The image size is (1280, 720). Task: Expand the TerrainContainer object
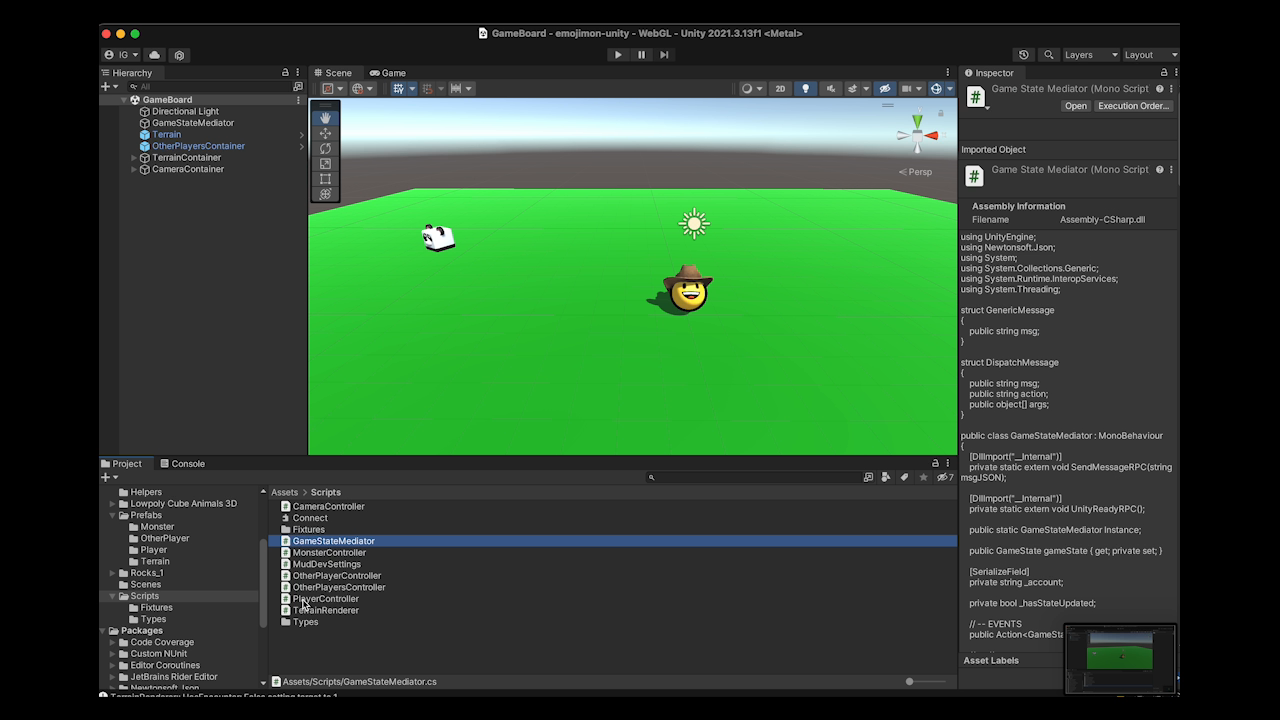135,158
